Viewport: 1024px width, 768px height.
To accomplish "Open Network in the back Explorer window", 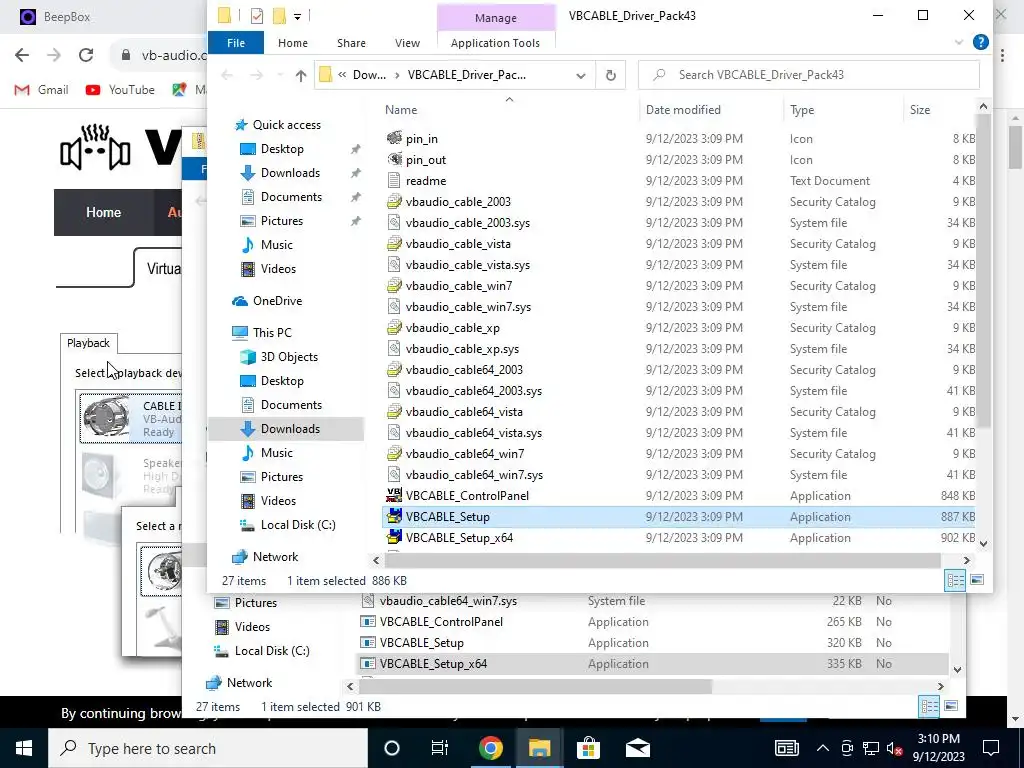I will click(x=249, y=683).
